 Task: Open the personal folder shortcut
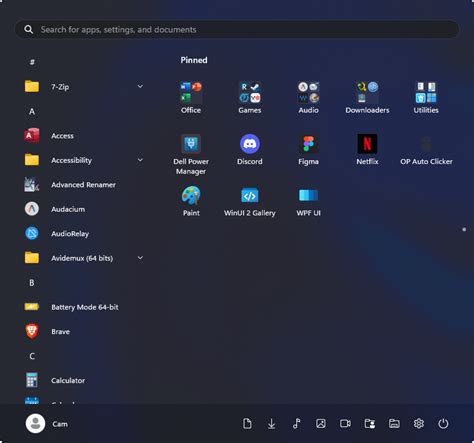[370, 424]
